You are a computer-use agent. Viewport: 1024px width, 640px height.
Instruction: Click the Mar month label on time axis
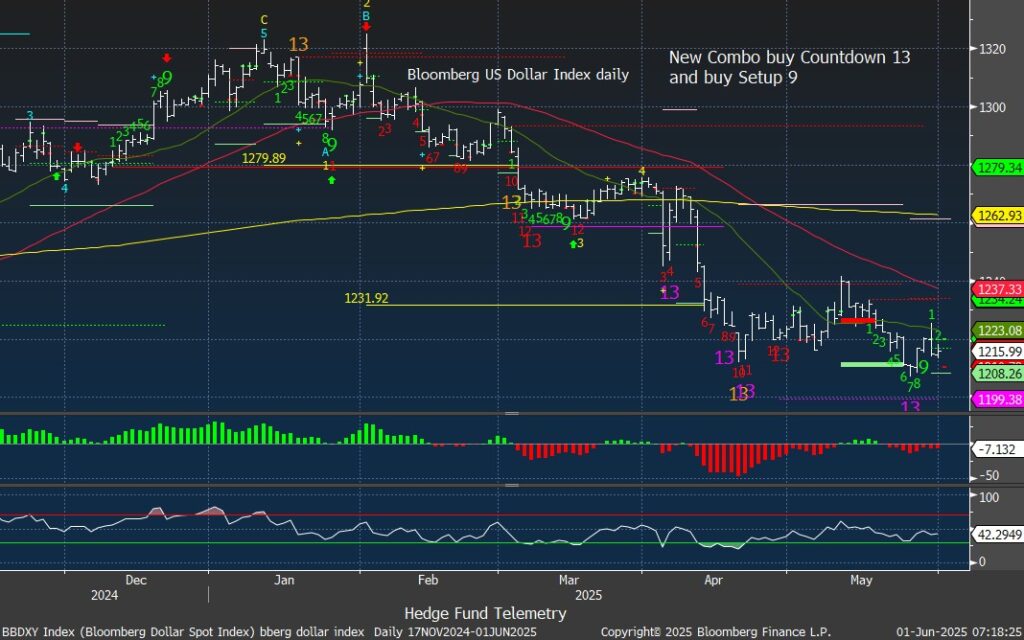569,580
